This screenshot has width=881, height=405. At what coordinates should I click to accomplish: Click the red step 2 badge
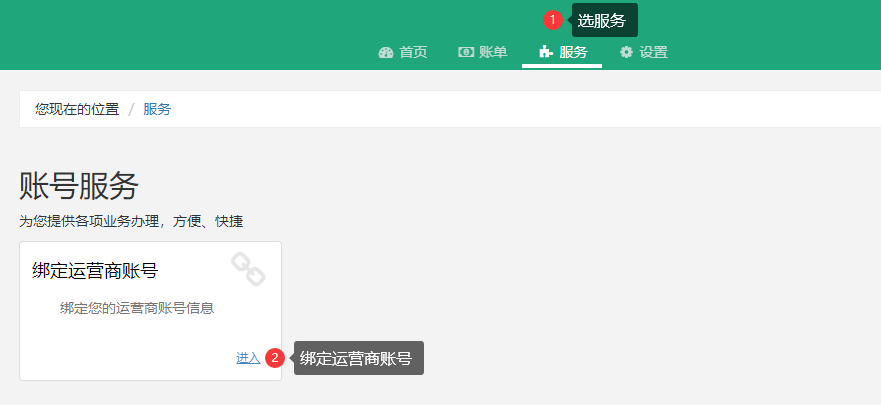(275, 358)
